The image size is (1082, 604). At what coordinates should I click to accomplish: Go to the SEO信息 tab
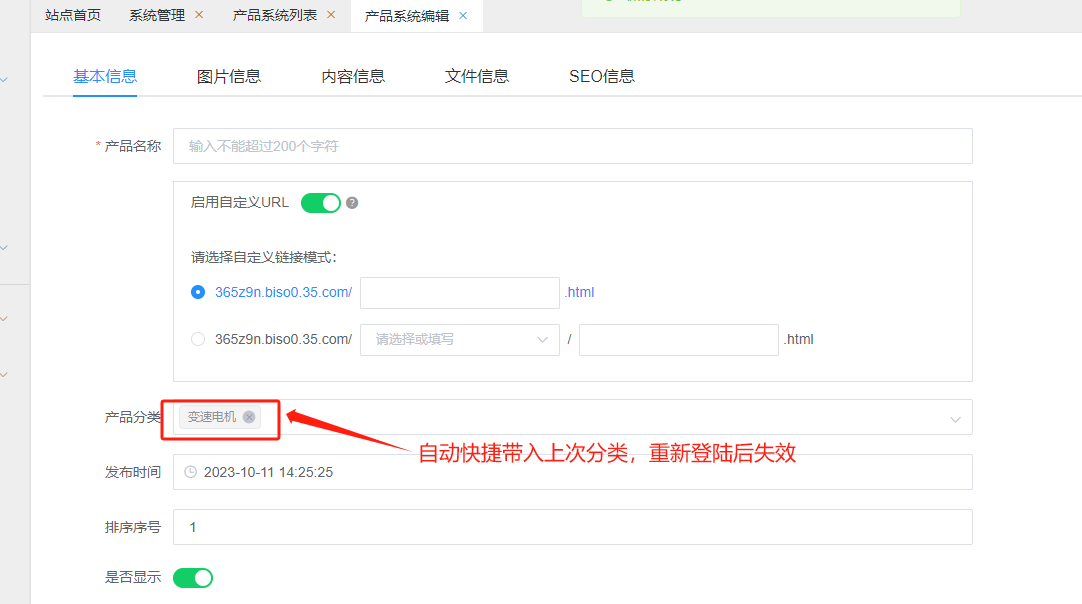click(x=602, y=76)
